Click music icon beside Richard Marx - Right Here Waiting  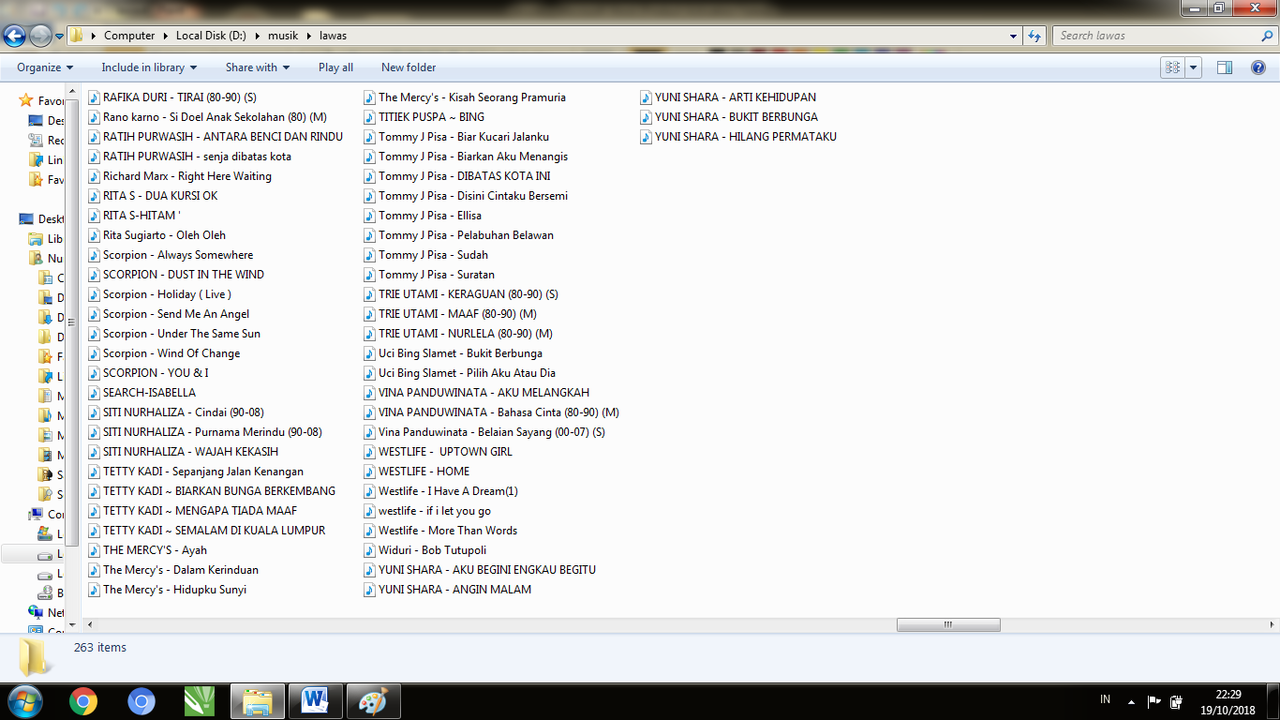94,176
